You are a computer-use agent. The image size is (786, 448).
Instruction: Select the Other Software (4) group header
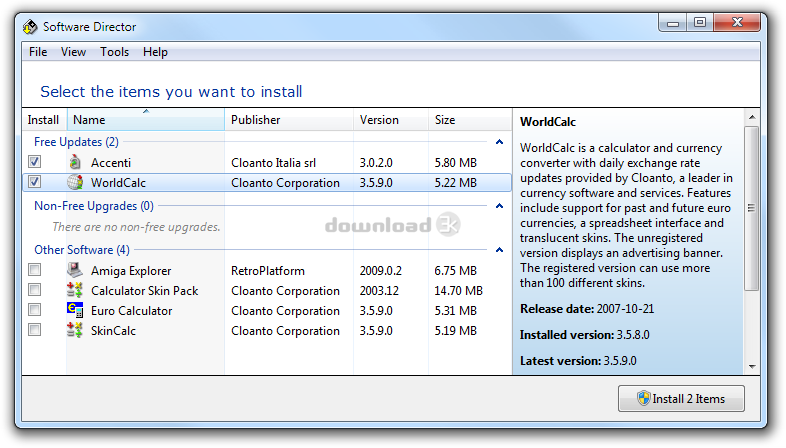click(82, 250)
